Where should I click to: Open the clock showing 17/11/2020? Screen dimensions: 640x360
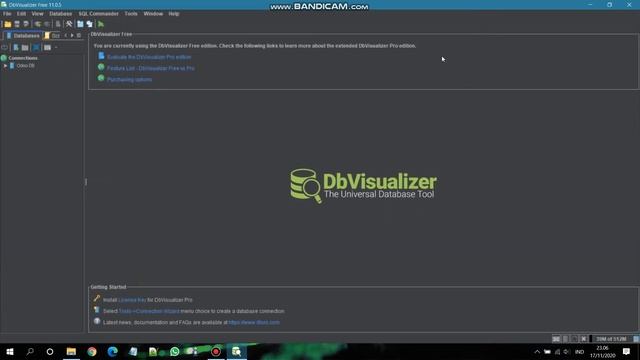(602, 352)
